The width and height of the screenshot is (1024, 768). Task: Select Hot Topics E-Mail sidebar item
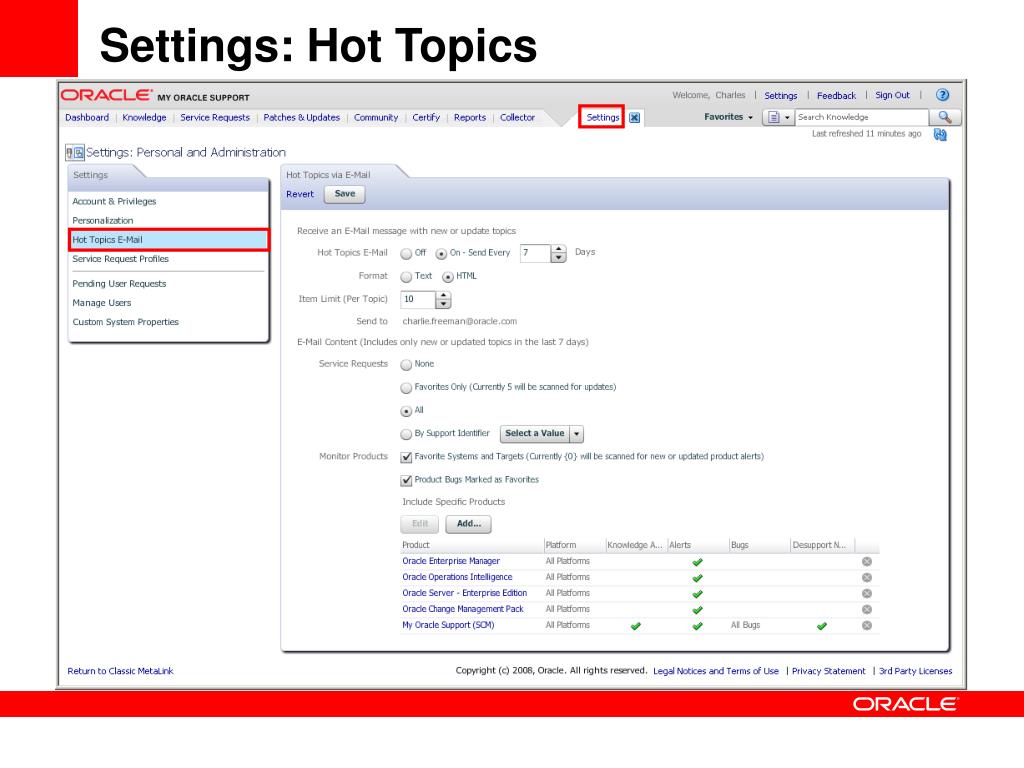coord(168,240)
